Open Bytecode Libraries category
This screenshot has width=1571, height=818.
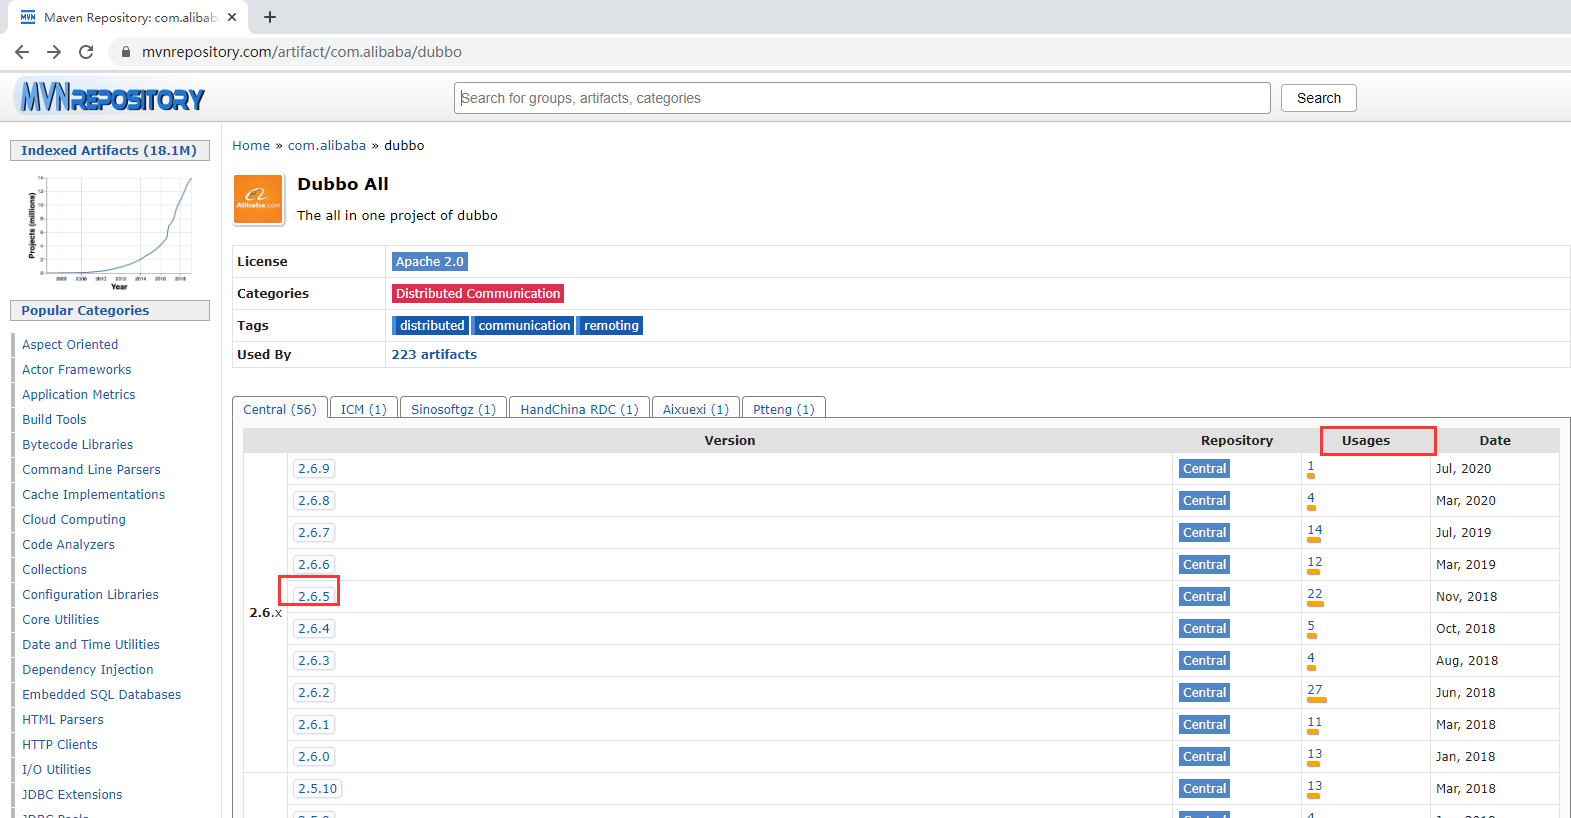(x=78, y=444)
